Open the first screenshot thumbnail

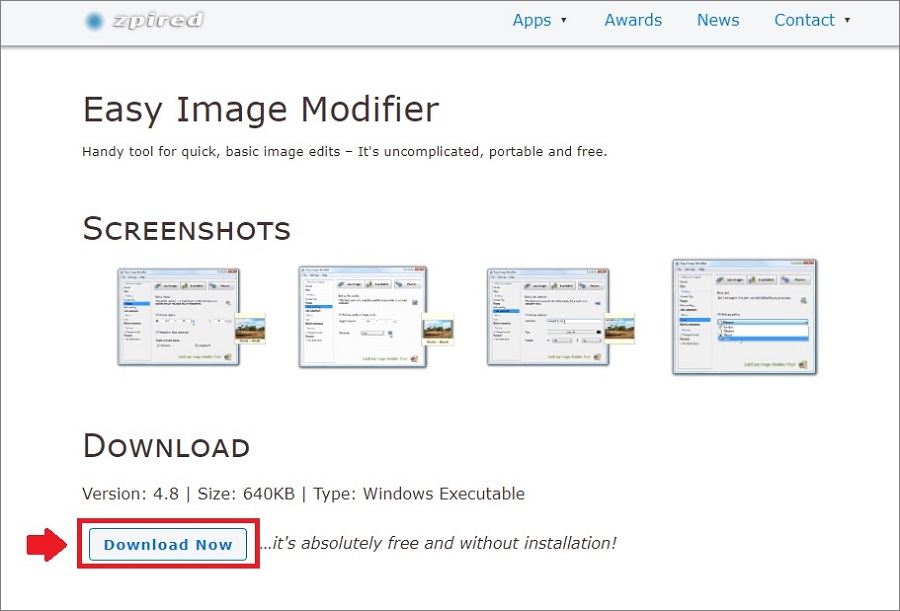coord(191,316)
